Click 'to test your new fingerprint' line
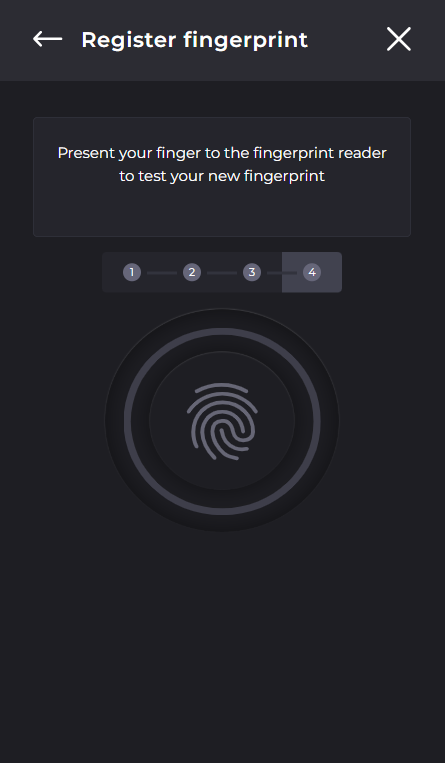The width and height of the screenshot is (445, 763). coord(222,176)
